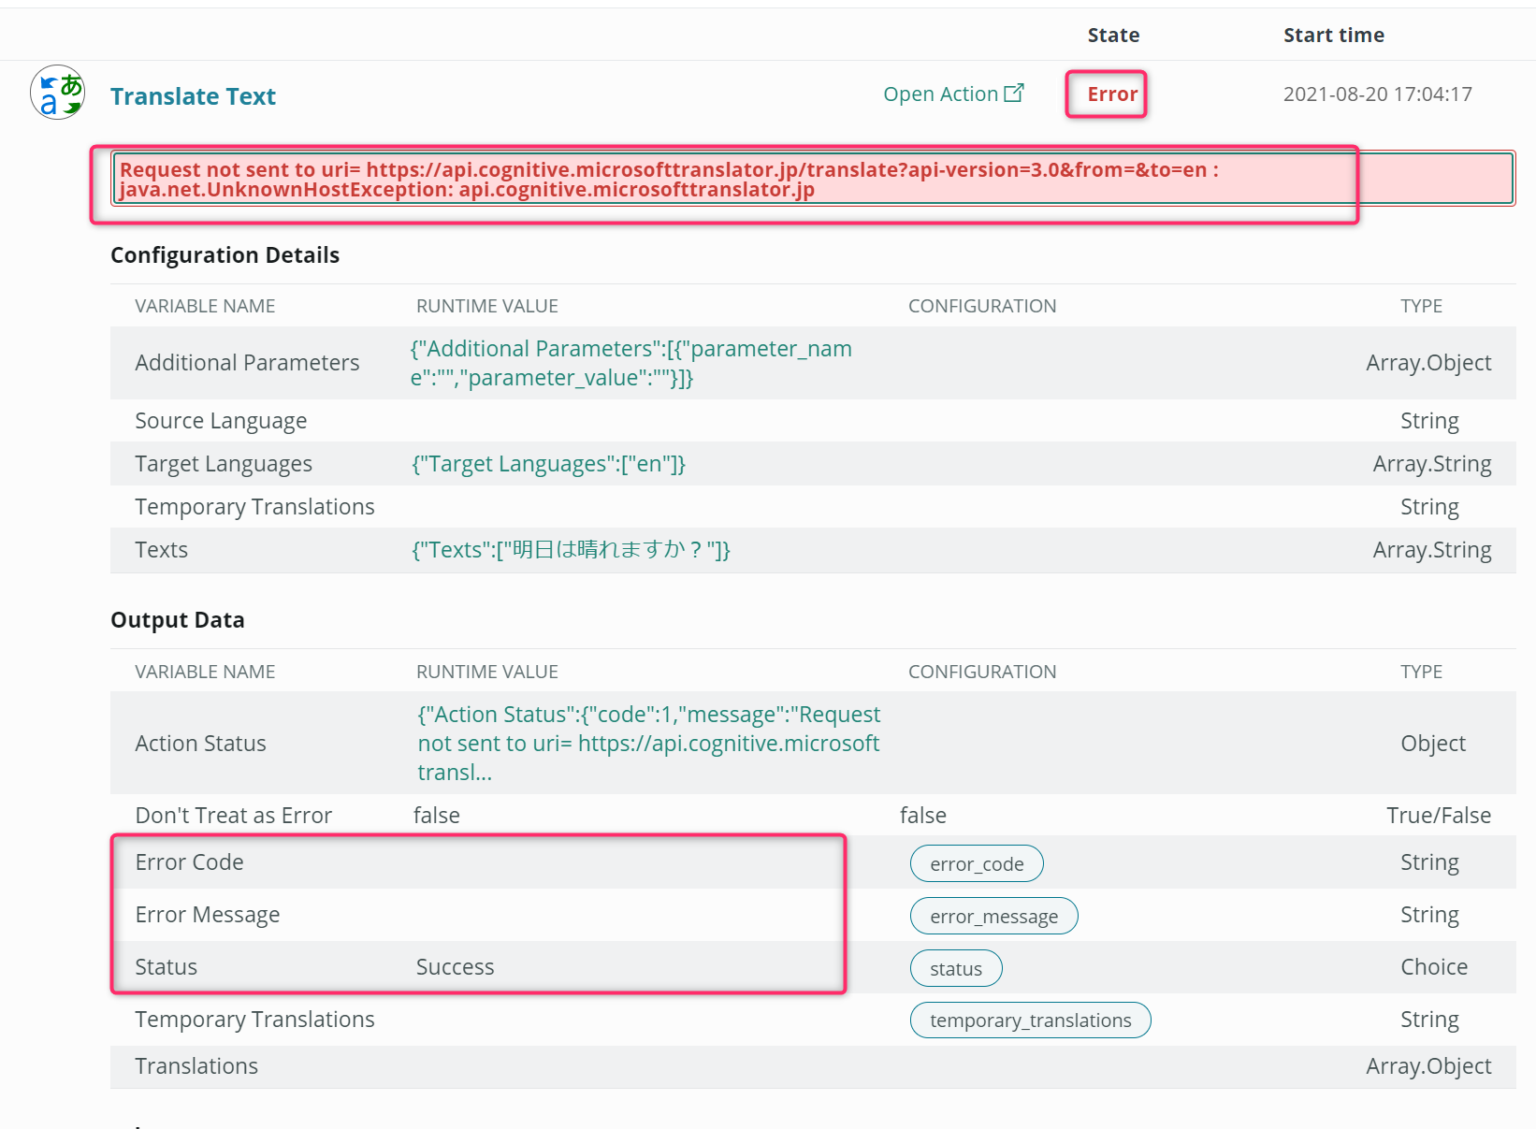Image resolution: width=1536 pixels, height=1129 pixels.
Task: Select the Texts runtime value with Japanese text
Action: click(x=570, y=549)
